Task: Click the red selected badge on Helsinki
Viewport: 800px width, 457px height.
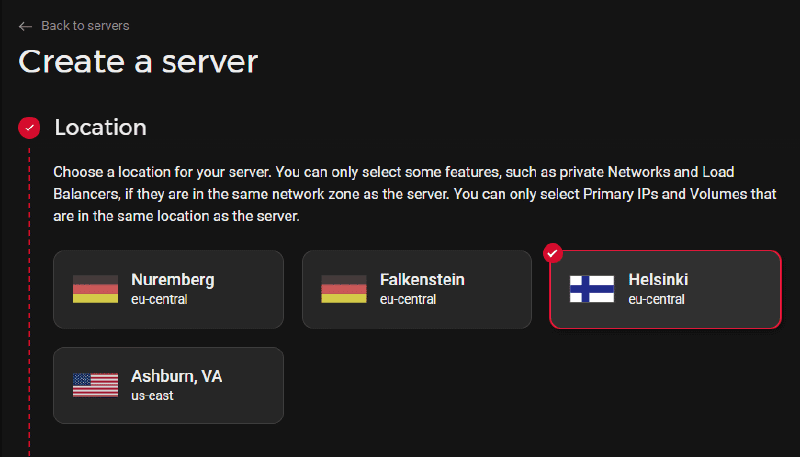Action: (553, 253)
